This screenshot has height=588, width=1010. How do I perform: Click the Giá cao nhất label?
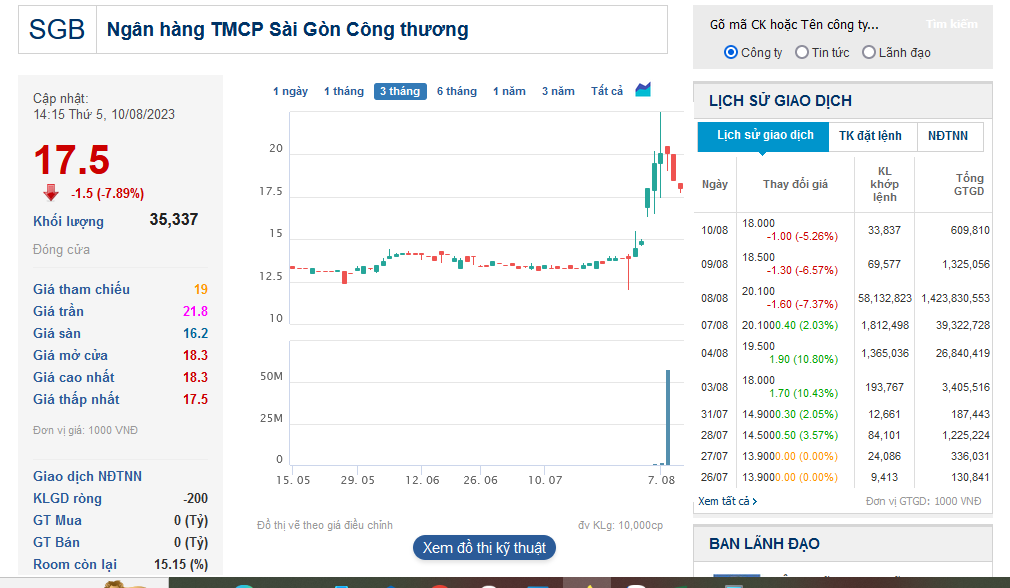click(73, 377)
